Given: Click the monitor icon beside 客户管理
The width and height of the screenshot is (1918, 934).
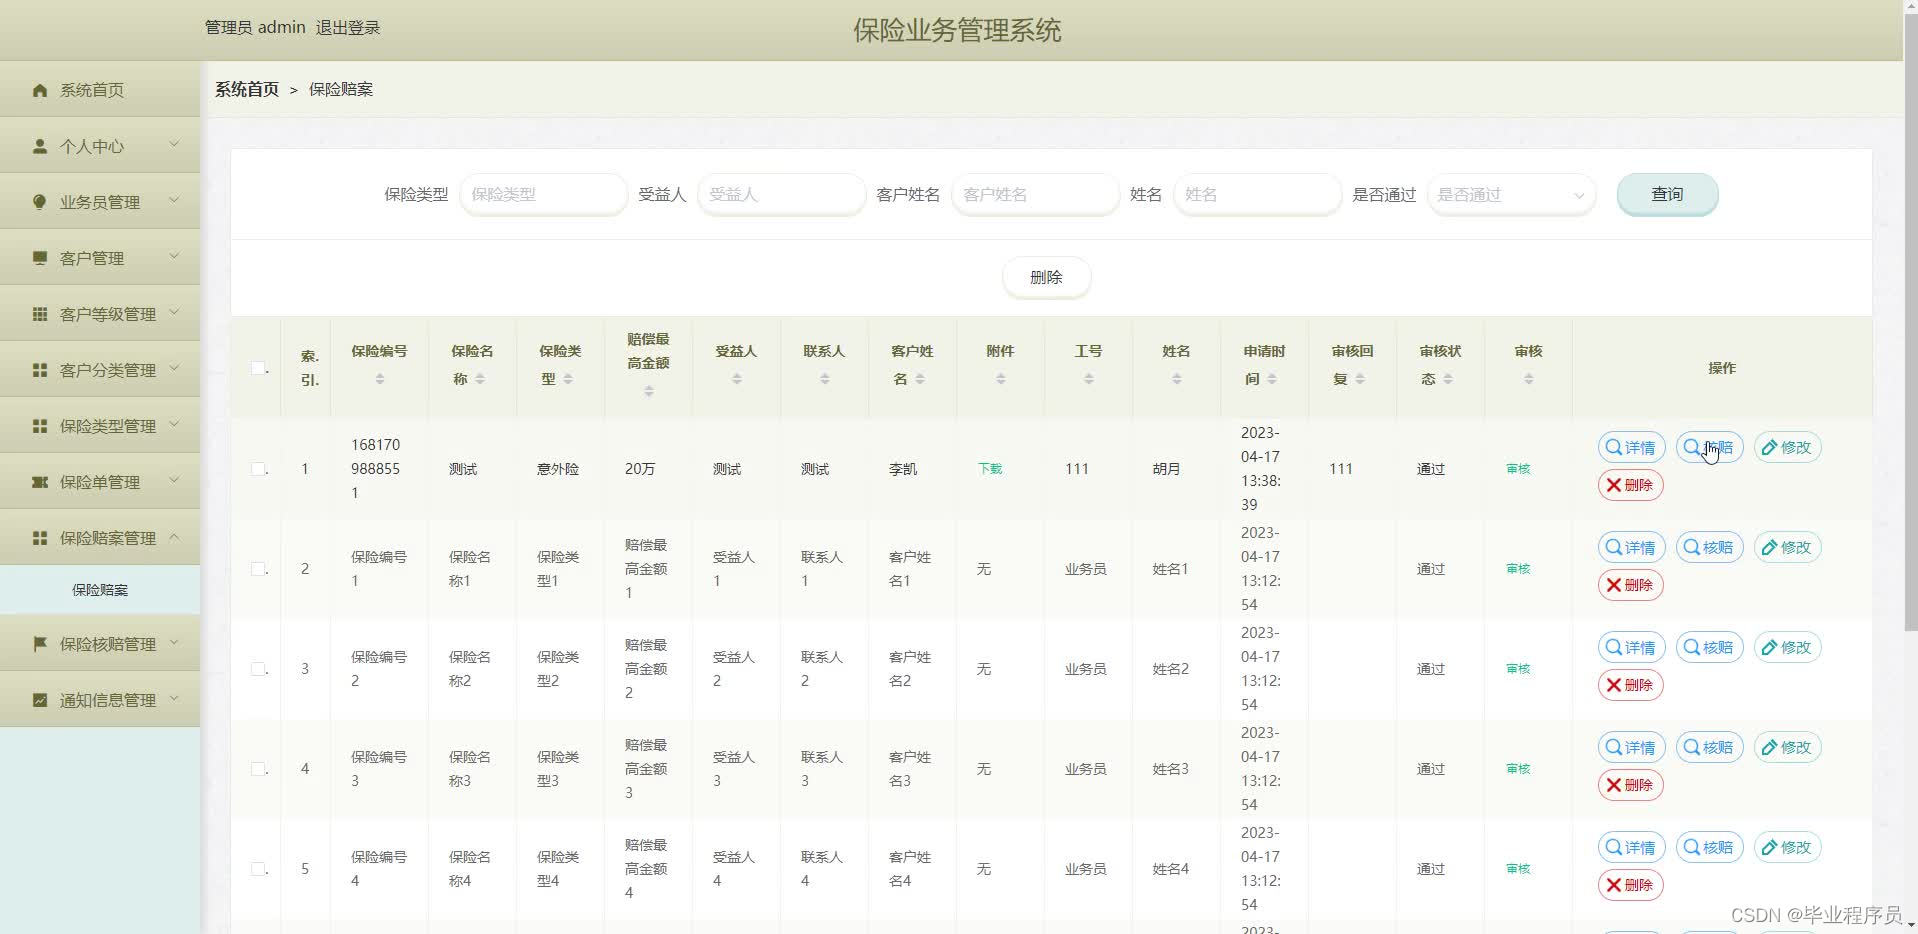Looking at the screenshot, I should (x=40, y=258).
